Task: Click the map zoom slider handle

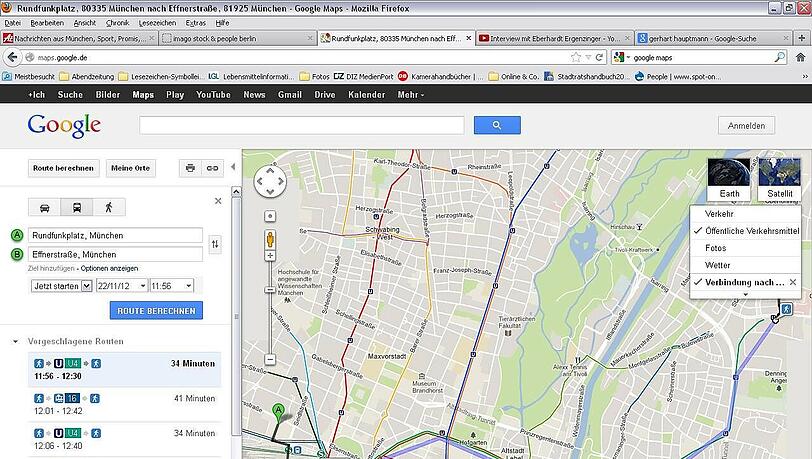Action: (x=270, y=290)
